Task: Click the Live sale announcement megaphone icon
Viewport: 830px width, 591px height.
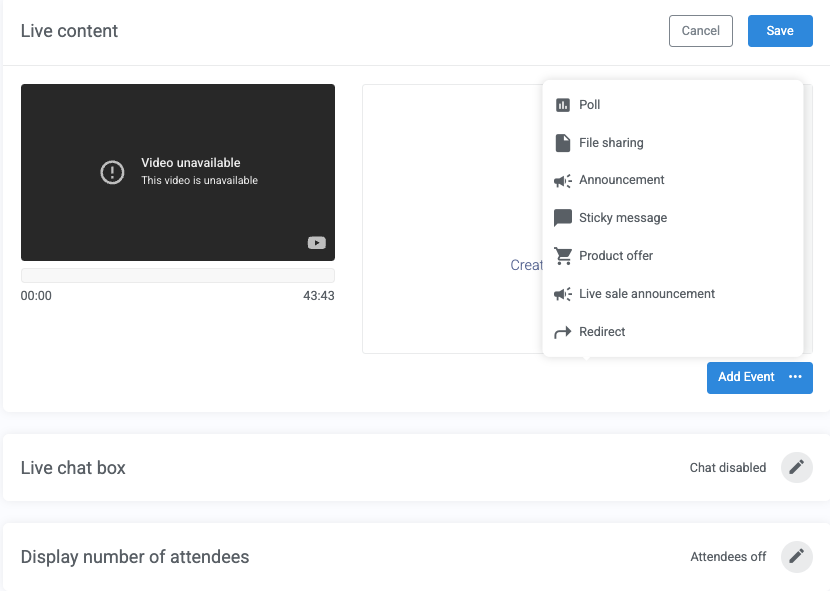Action: tap(563, 293)
